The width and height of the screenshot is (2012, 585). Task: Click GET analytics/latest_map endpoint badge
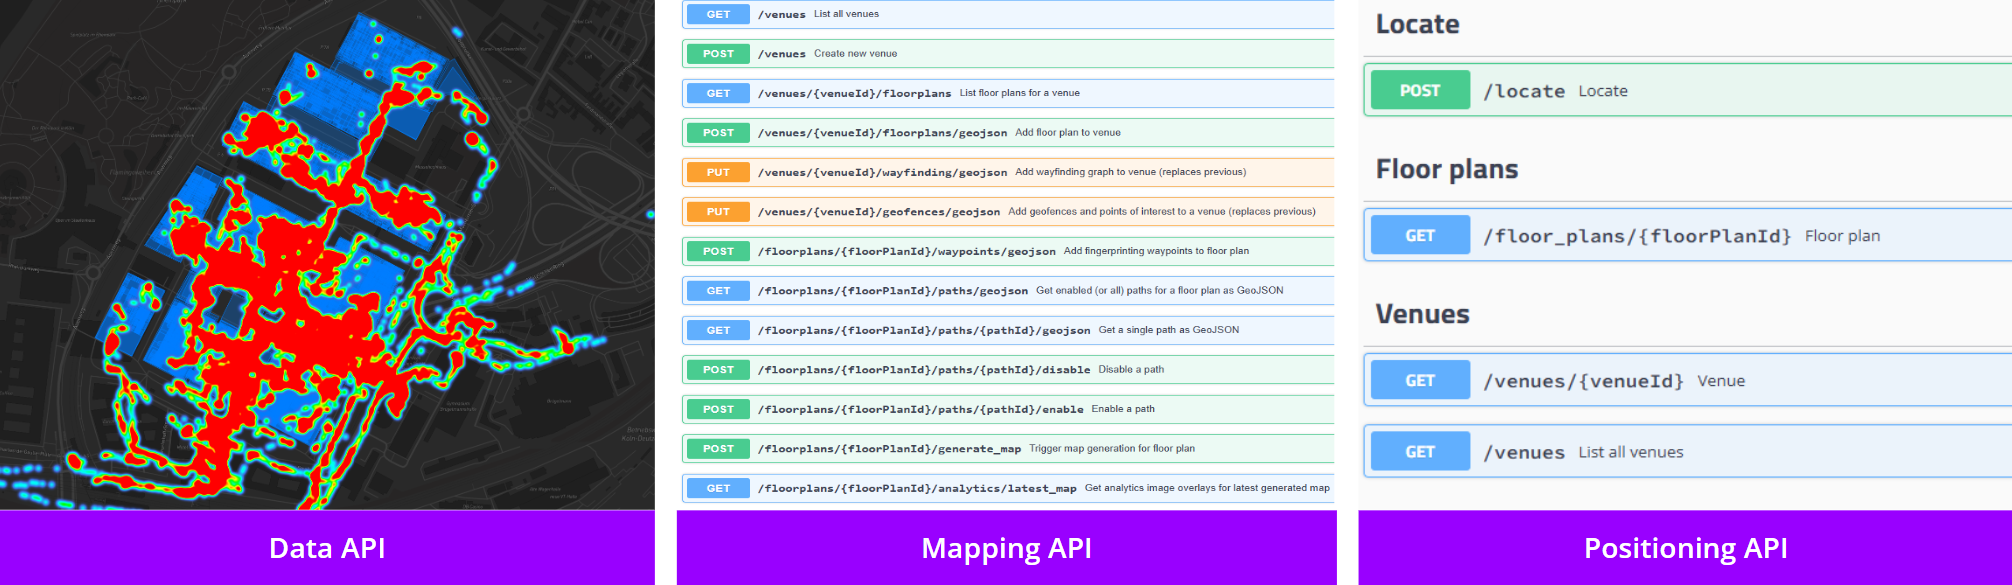pyautogui.click(x=718, y=488)
